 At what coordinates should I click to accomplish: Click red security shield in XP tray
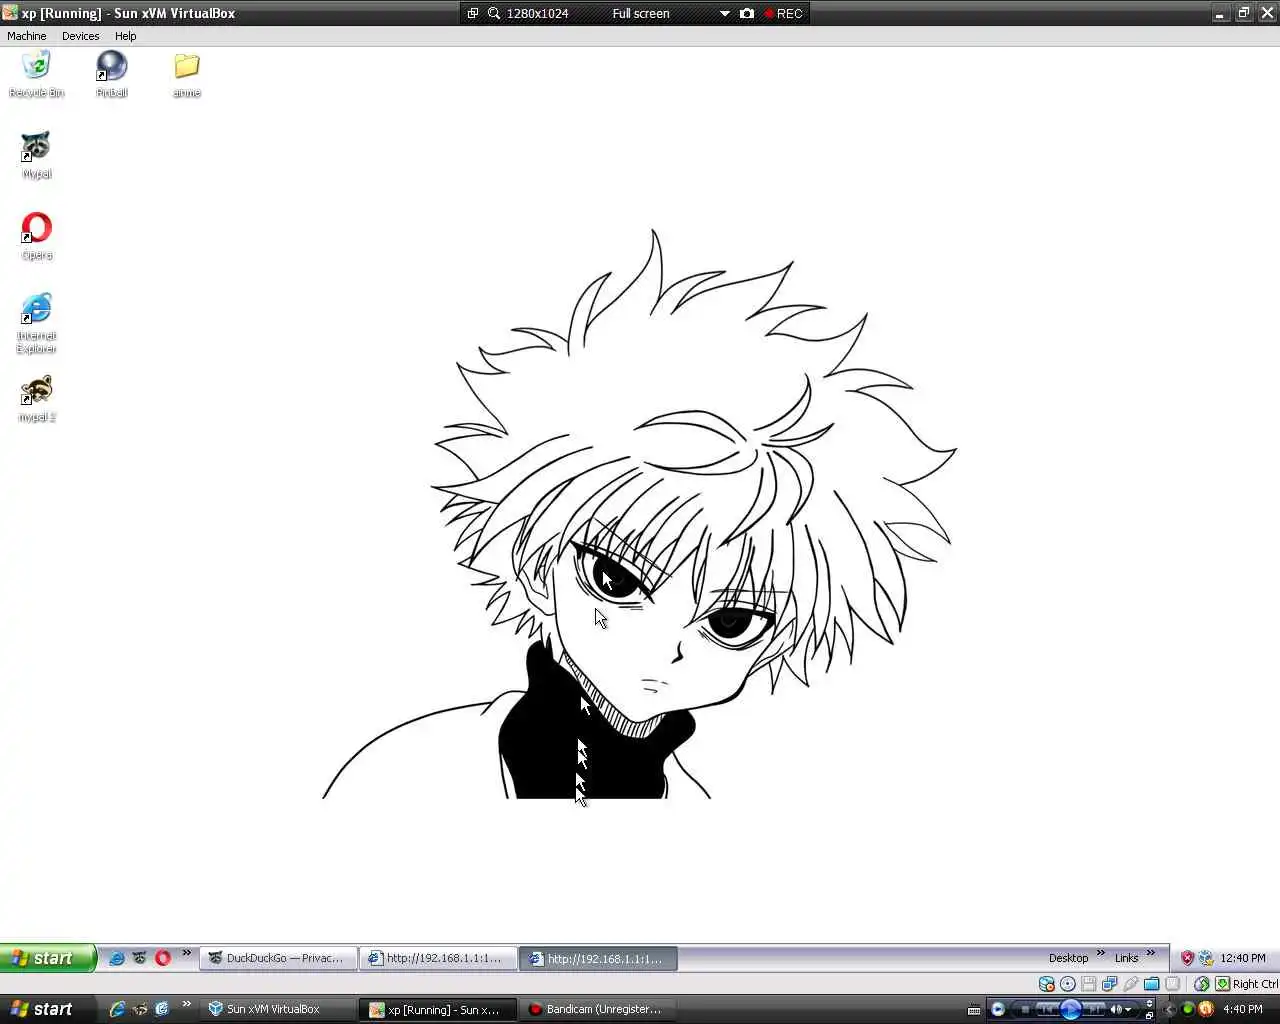(1187, 958)
